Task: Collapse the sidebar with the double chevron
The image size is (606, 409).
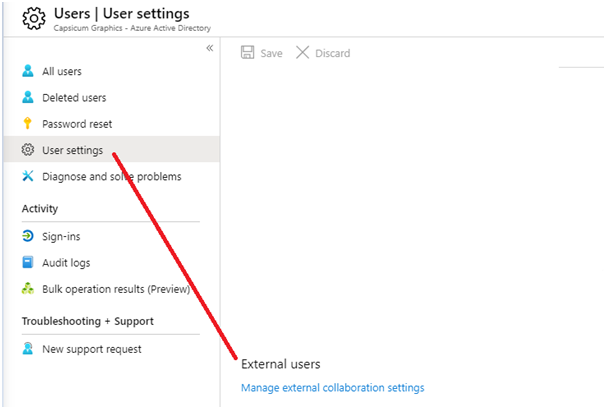Action: click(209, 48)
